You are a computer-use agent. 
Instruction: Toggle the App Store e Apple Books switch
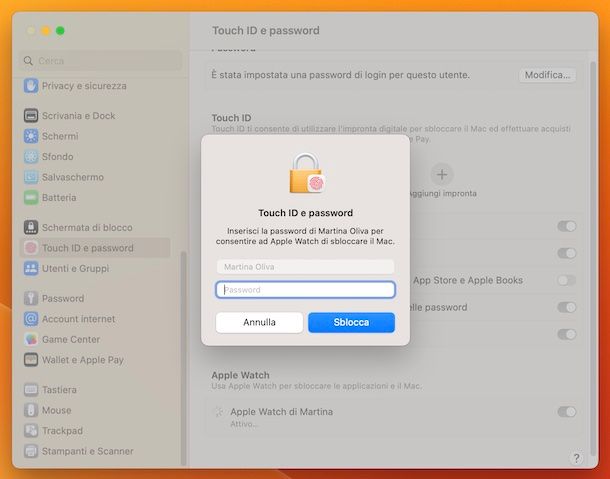click(x=566, y=280)
